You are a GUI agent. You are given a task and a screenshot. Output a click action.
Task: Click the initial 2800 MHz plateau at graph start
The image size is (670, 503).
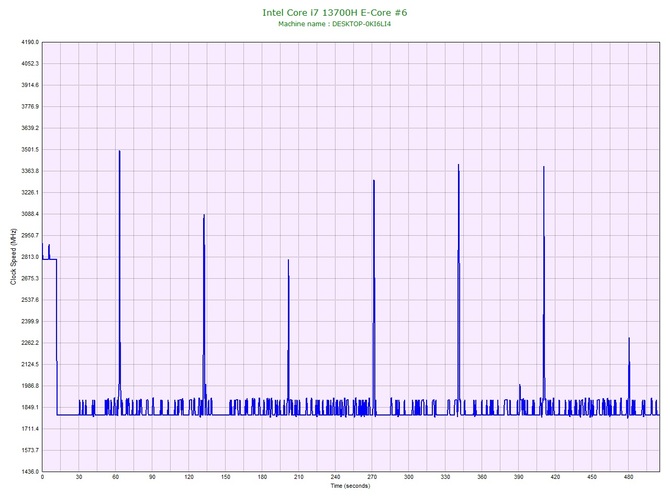50,259
